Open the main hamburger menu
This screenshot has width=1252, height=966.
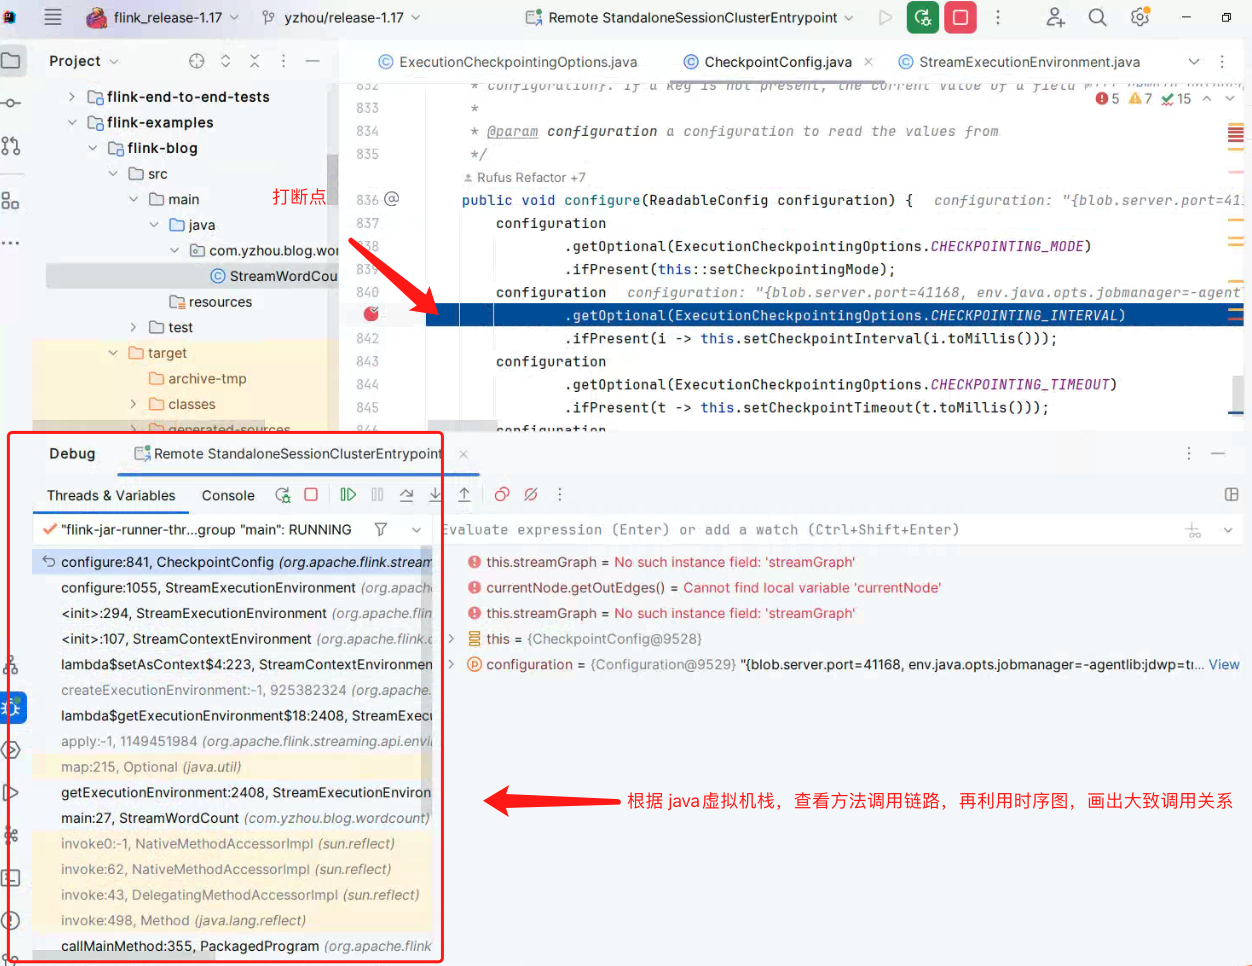click(53, 17)
